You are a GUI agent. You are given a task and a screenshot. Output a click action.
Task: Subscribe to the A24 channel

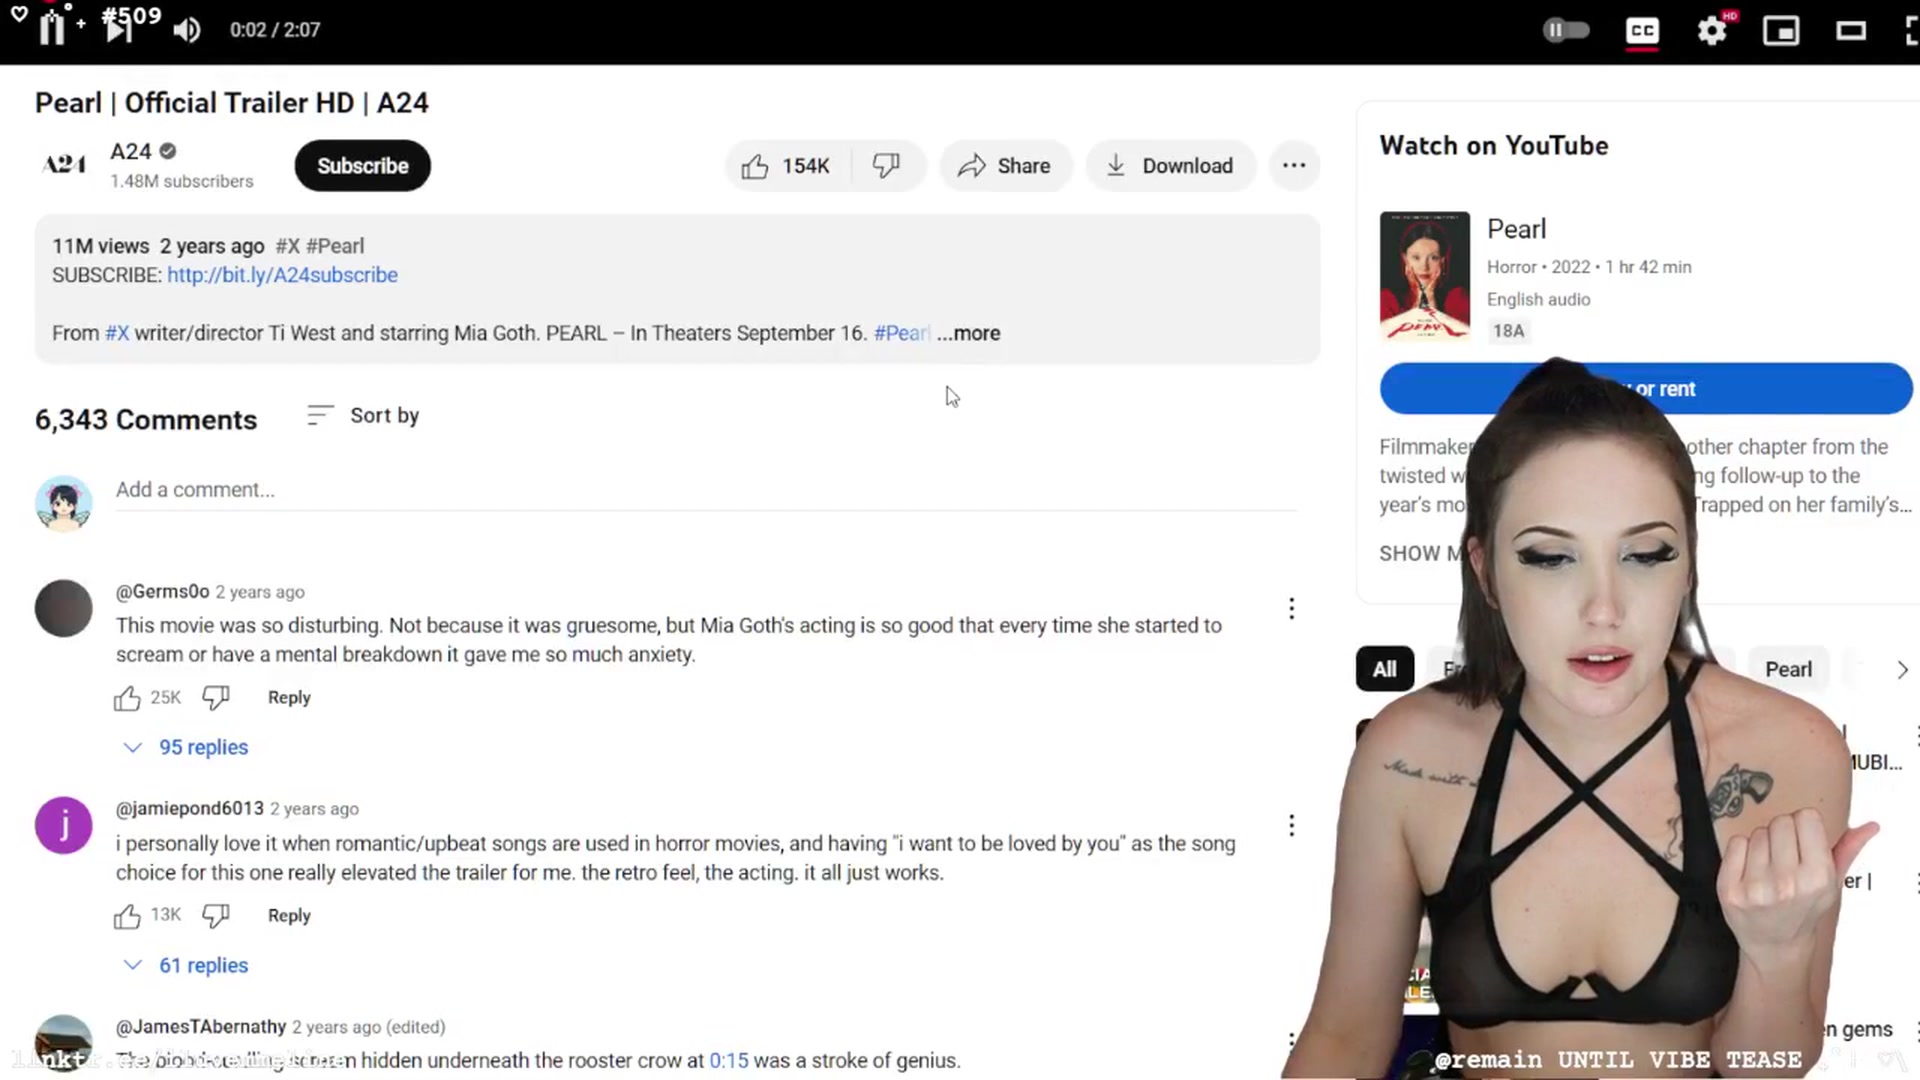click(x=362, y=166)
